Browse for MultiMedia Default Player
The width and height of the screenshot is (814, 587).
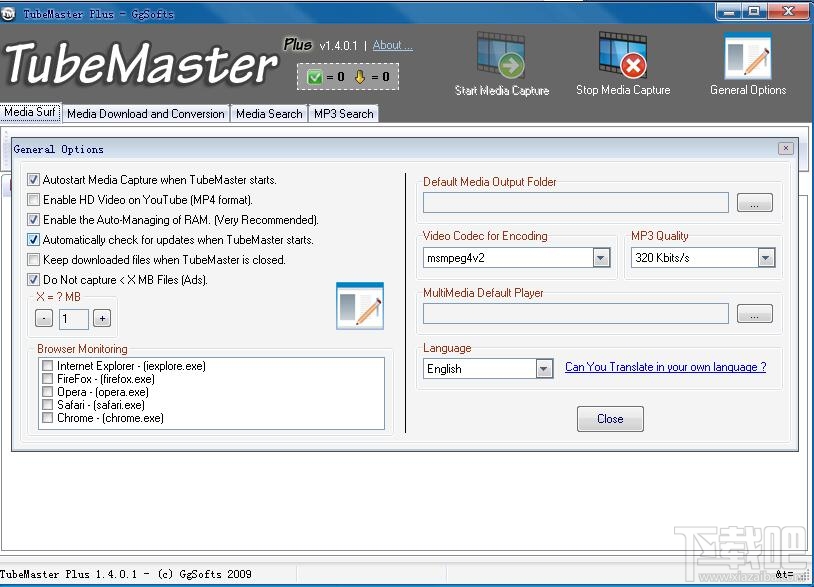pos(755,314)
